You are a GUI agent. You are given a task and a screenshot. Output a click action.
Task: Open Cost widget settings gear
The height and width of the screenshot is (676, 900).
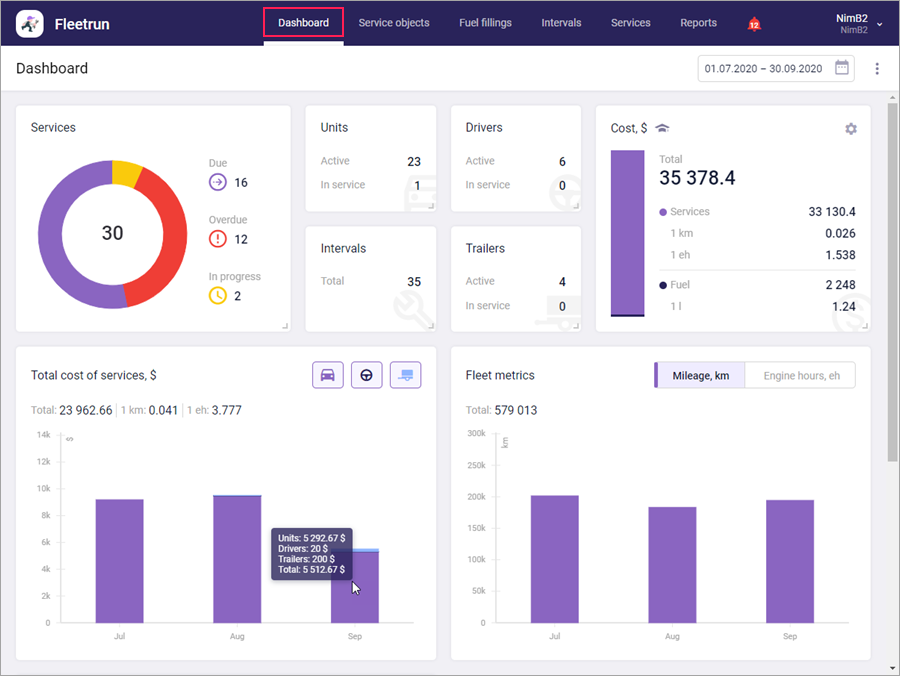pyautogui.click(x=851, y=129)
